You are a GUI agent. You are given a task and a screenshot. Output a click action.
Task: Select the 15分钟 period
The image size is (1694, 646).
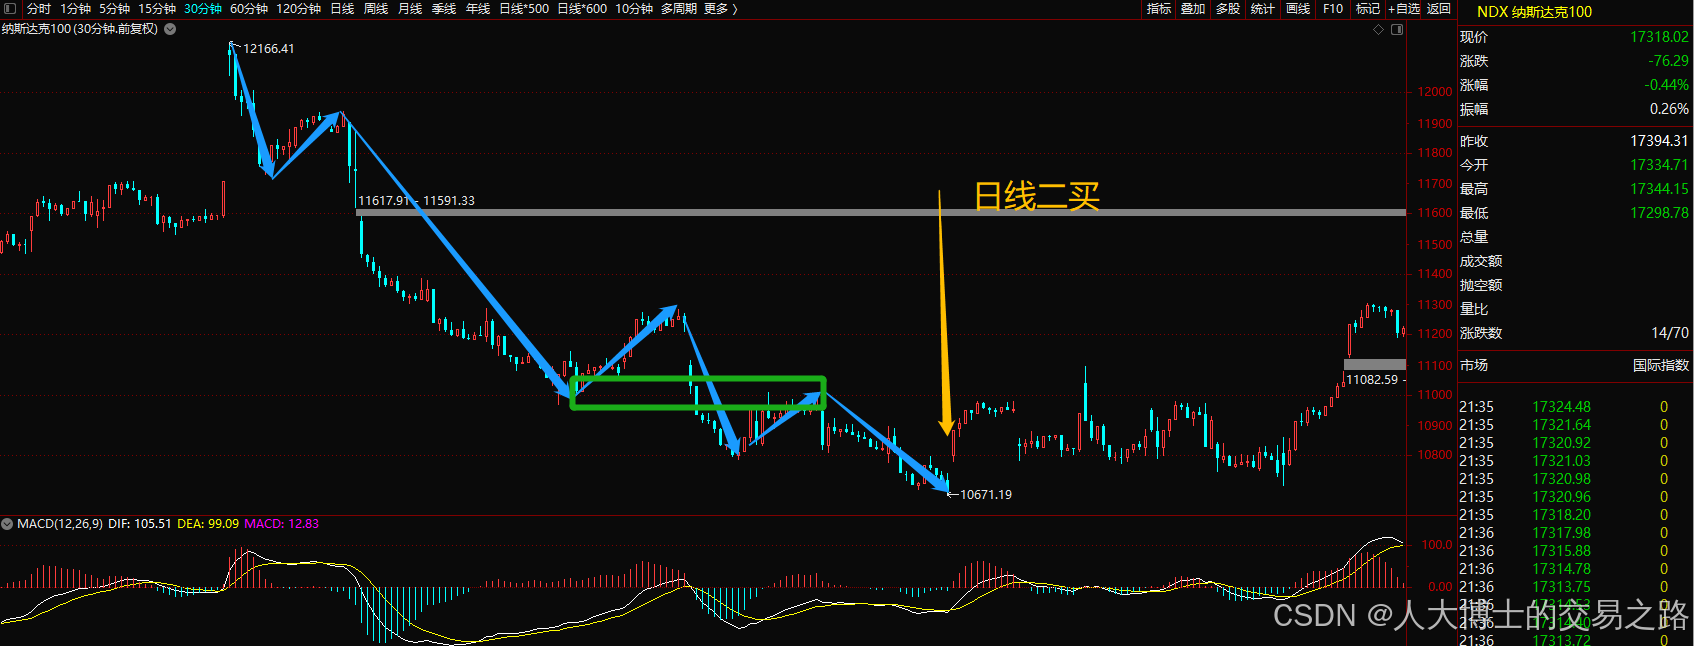click(157, 9)
